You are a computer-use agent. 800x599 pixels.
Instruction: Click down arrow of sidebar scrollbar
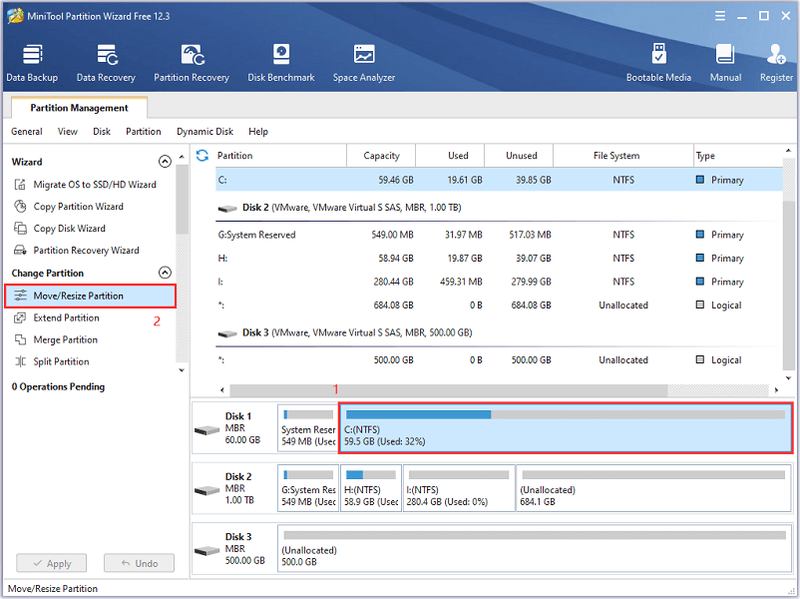(x=182, y=370)
